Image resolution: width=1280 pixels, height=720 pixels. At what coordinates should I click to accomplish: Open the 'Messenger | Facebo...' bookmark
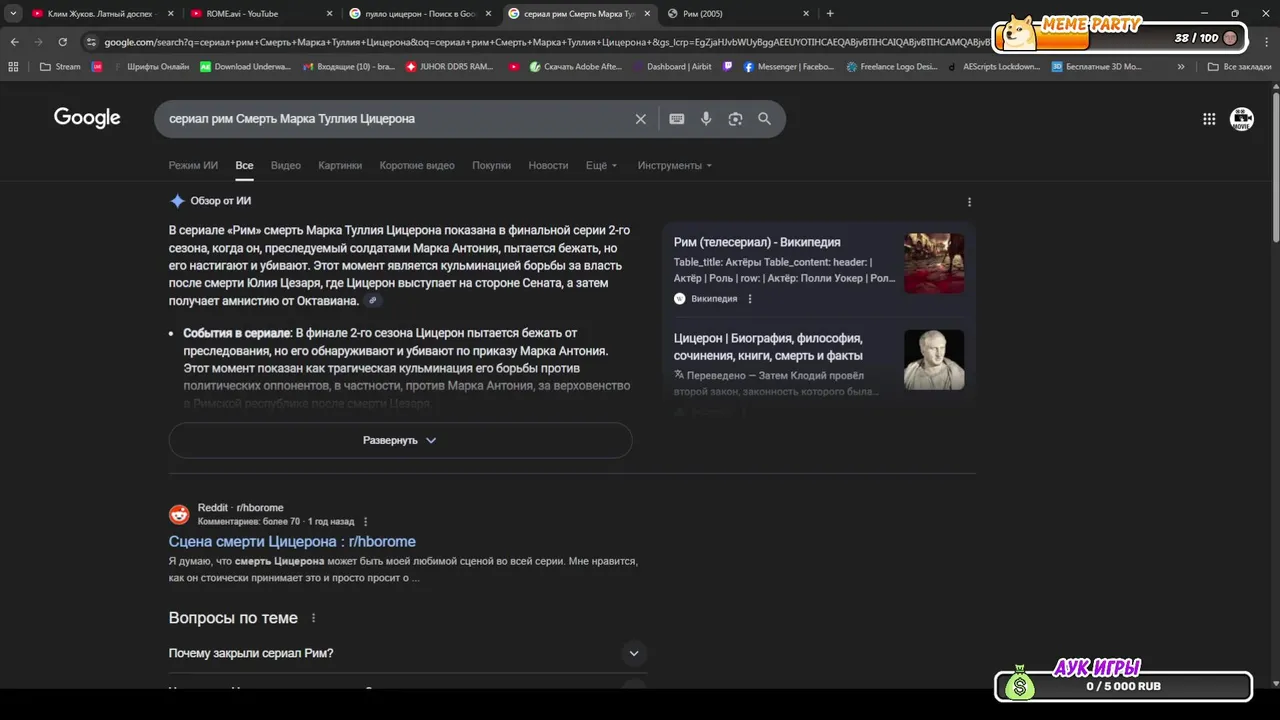point(789,67)
